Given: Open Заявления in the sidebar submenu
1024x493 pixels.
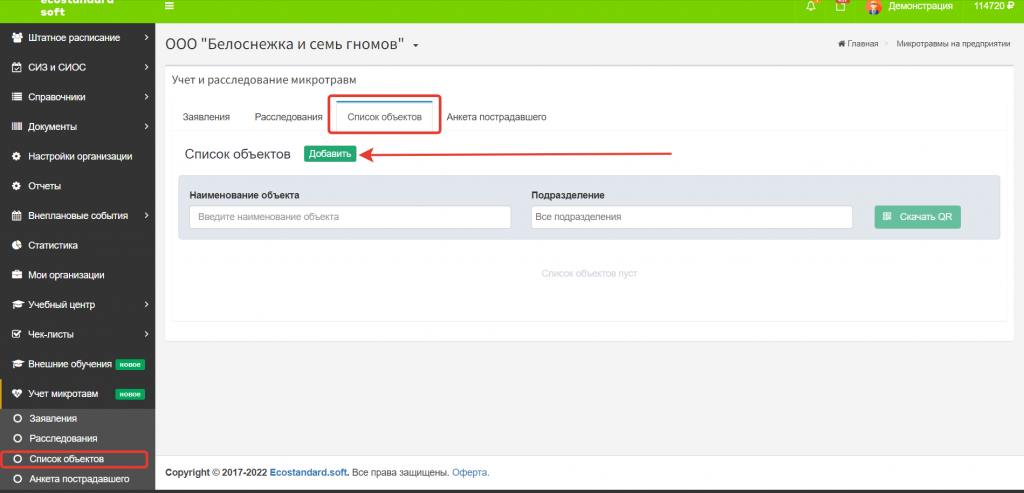Looking at the screenshot, I should 53,419.
